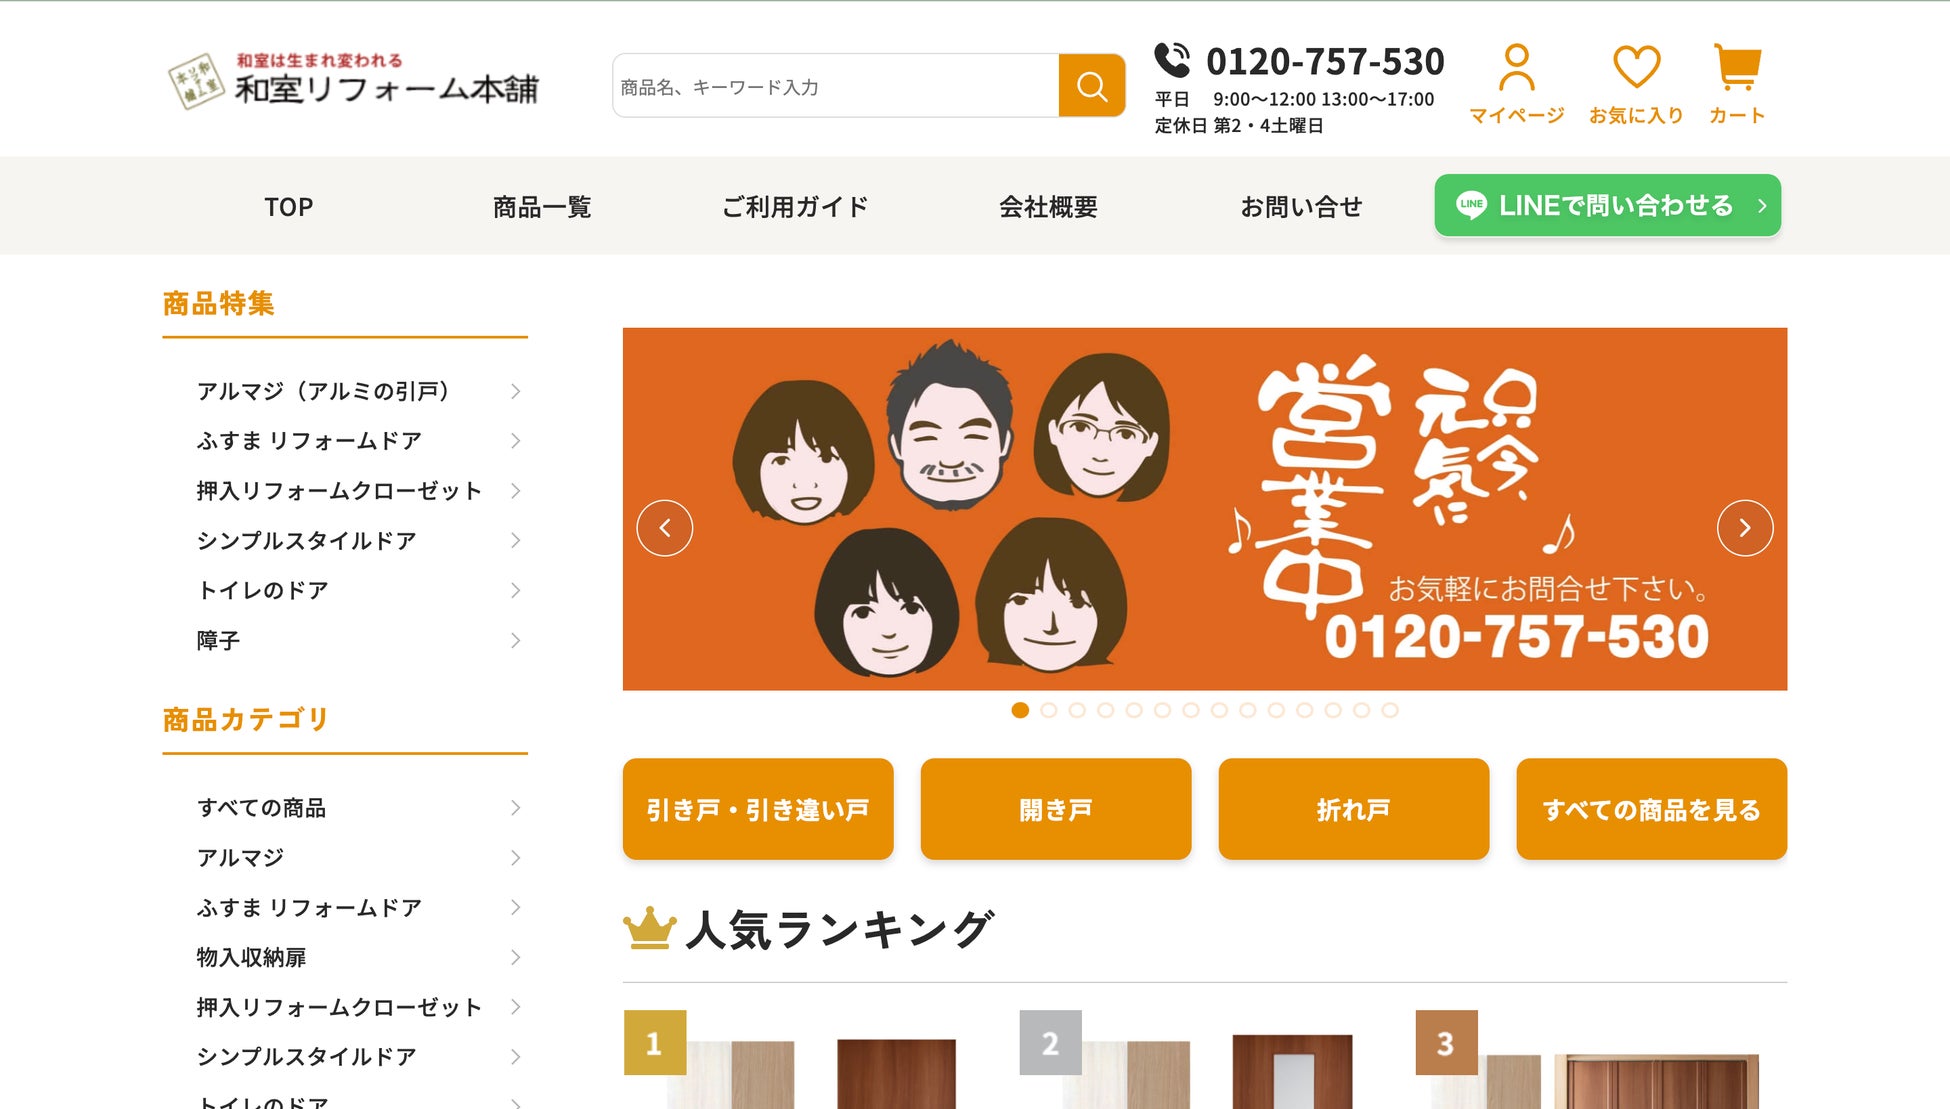Screen dimensions: 1950x1109
Task: Select the second carousel dot
Action: (1049, 710)
